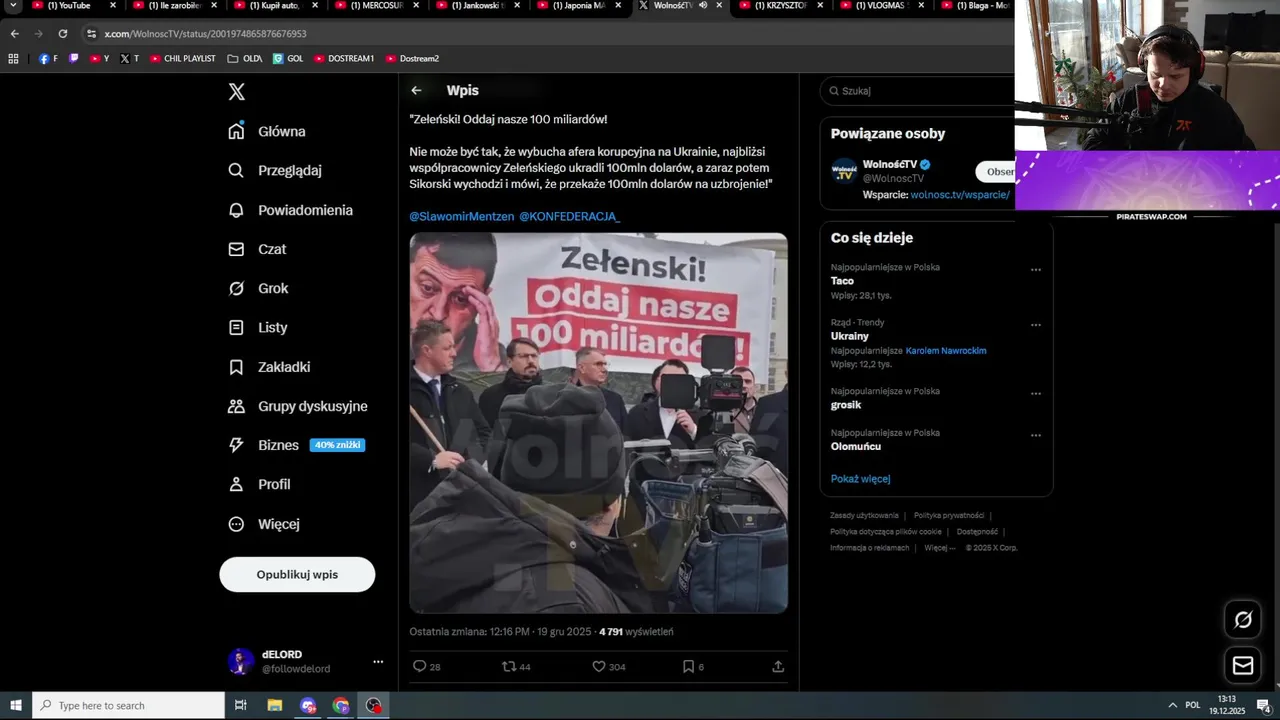Open floating Grok button
1280x720 pixels.
tap(1243, 620)
